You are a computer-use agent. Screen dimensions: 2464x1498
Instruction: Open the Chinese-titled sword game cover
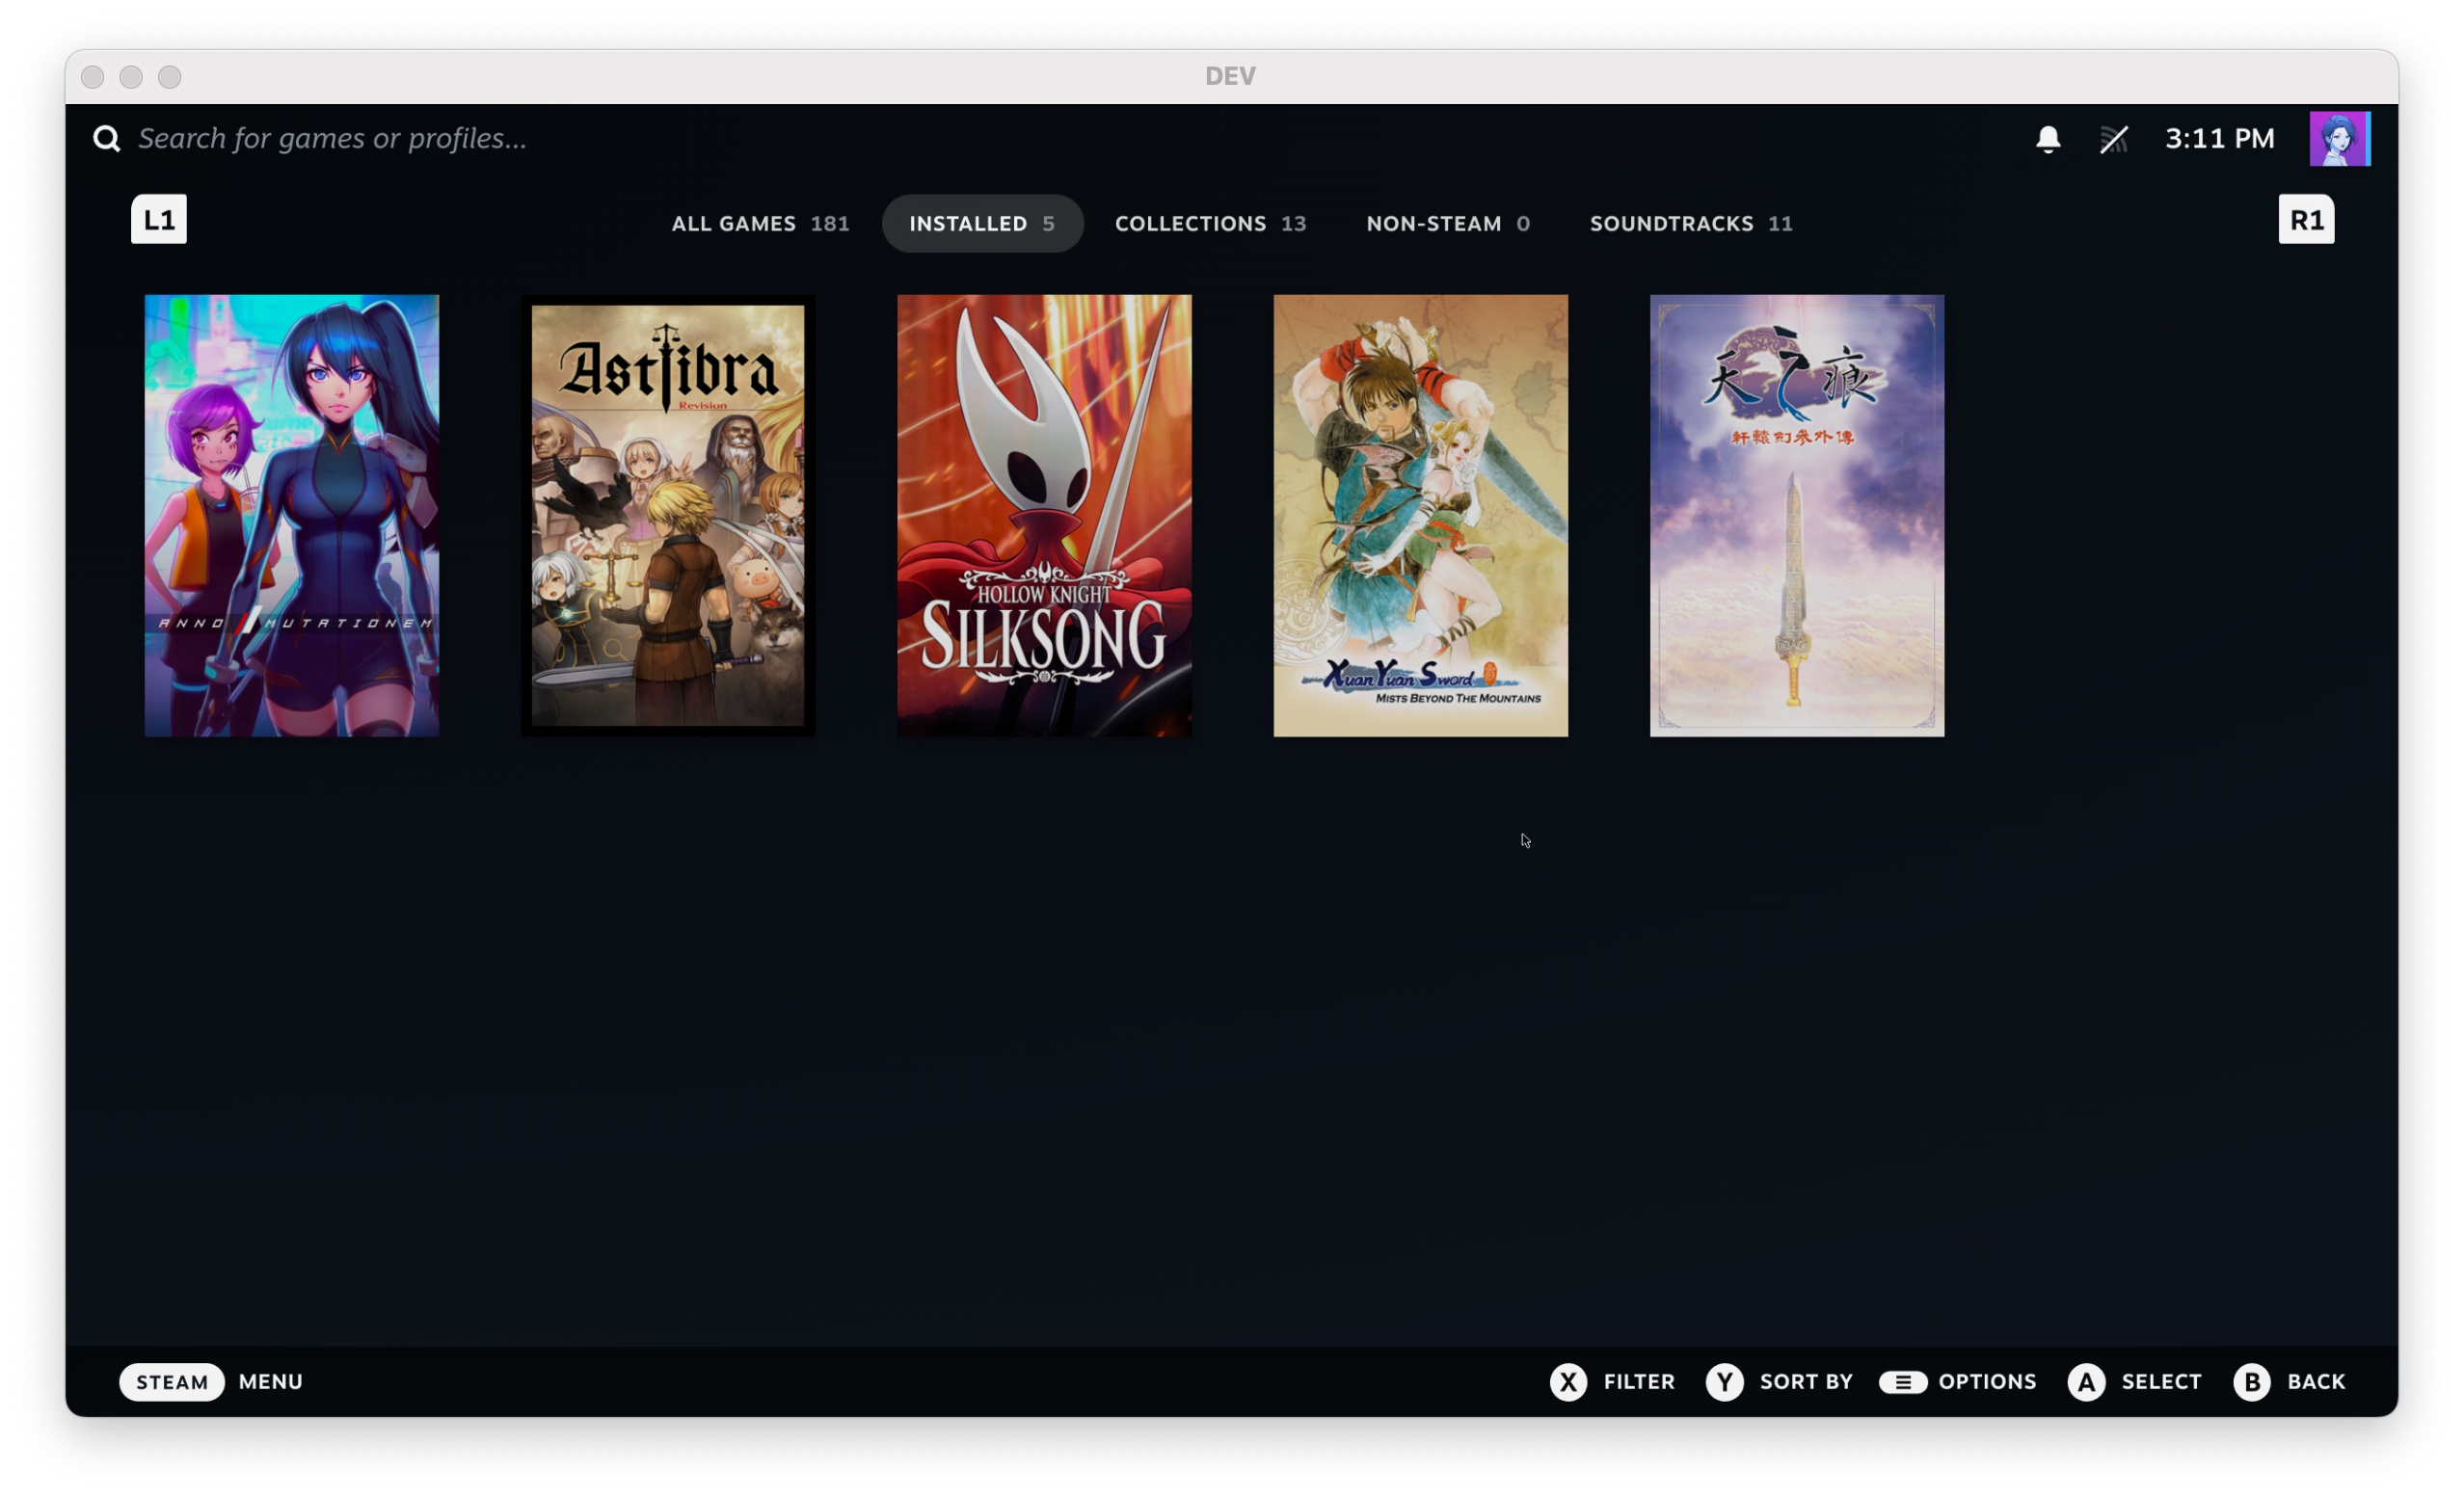(x=1797, y=515)
